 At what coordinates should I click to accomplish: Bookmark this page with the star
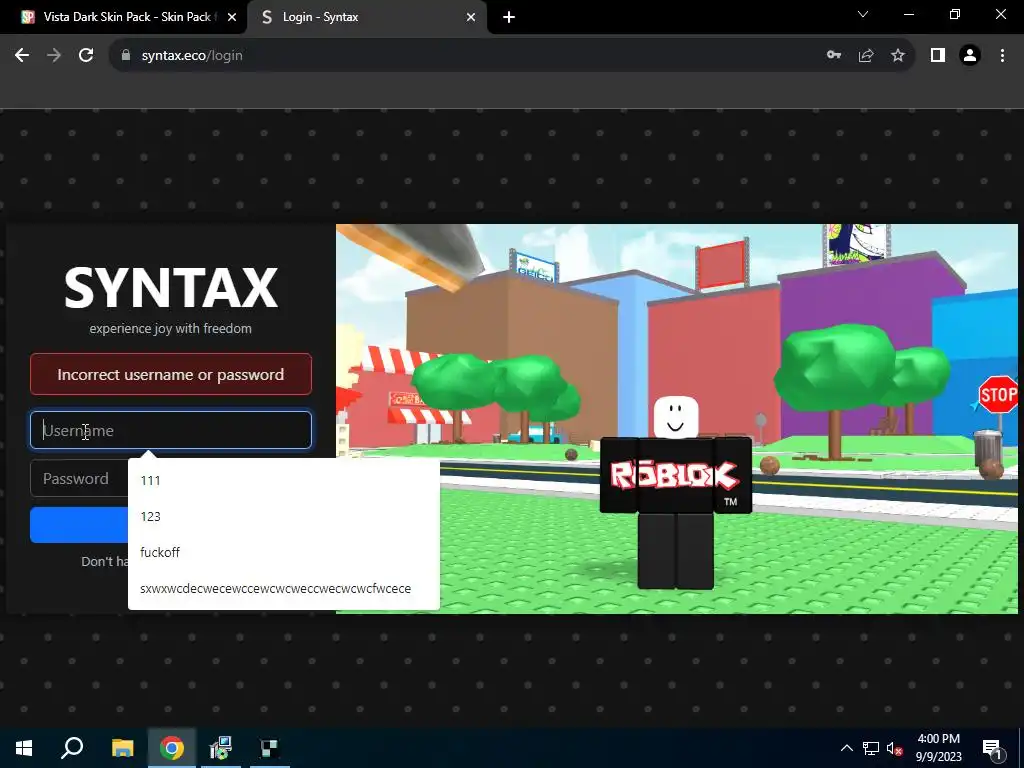898,56
